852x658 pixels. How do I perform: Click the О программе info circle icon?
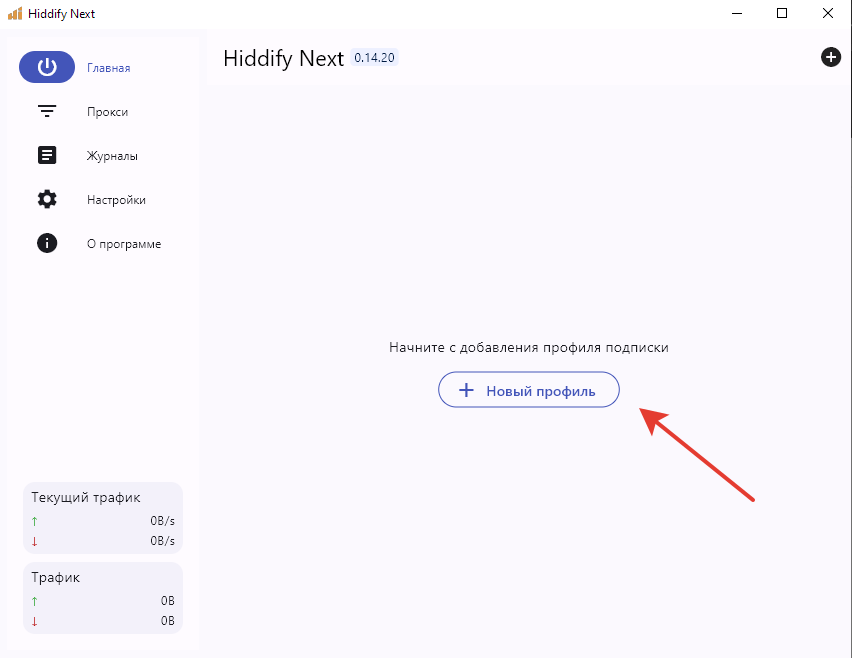[x=47, y=243]
